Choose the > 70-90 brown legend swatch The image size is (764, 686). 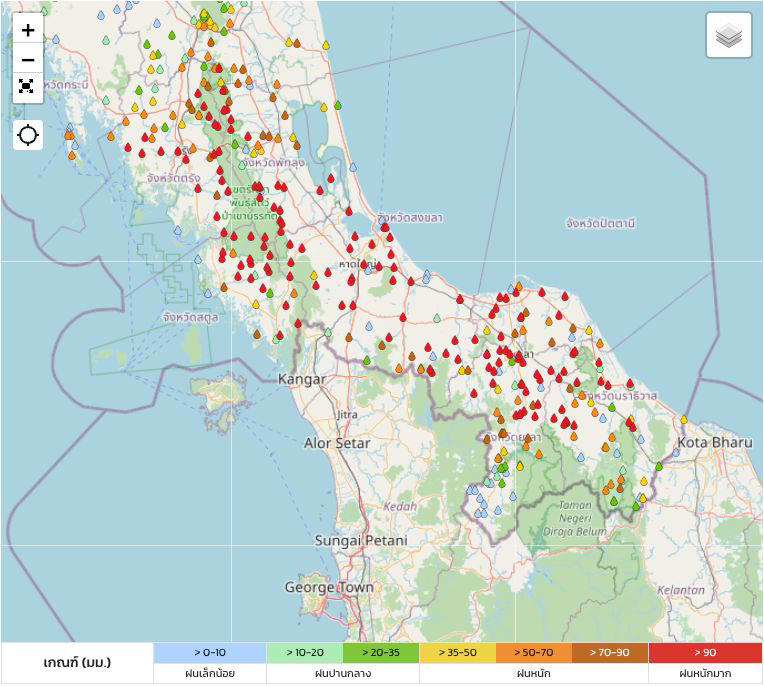coord(610,653)
